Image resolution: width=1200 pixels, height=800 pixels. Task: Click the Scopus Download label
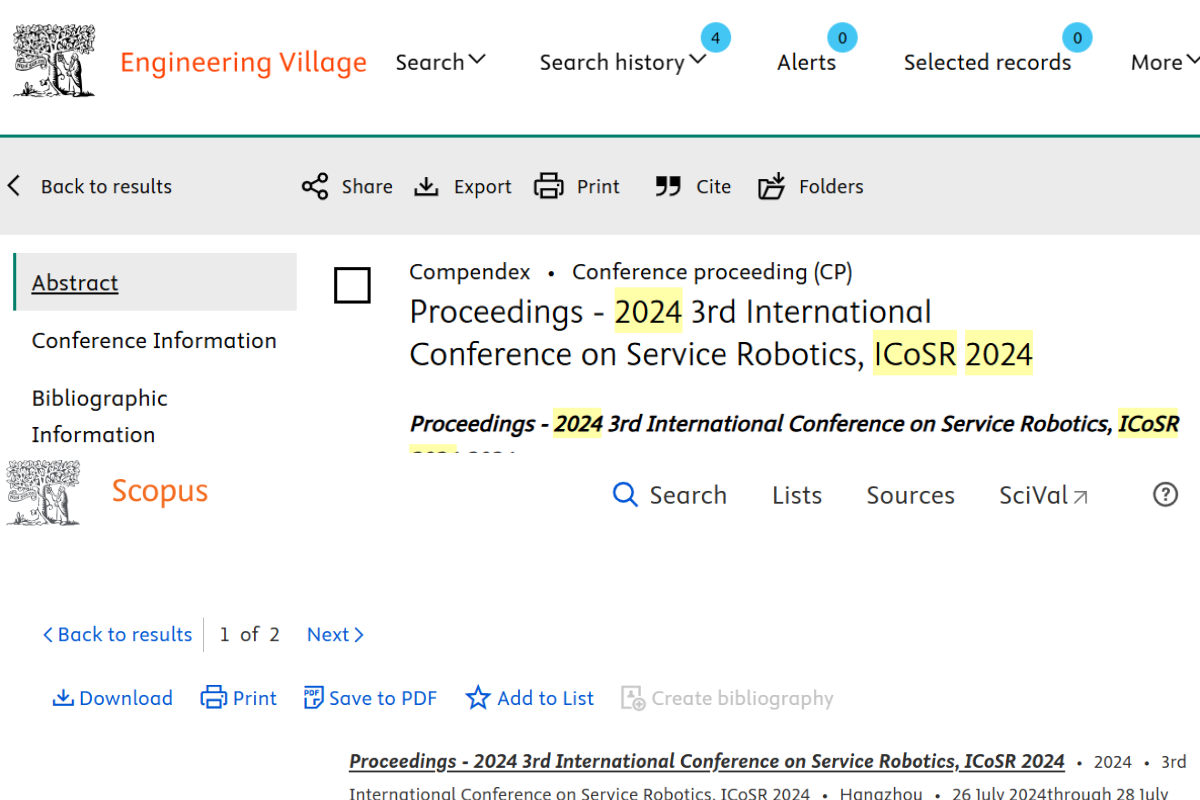(x=126, y=698)
